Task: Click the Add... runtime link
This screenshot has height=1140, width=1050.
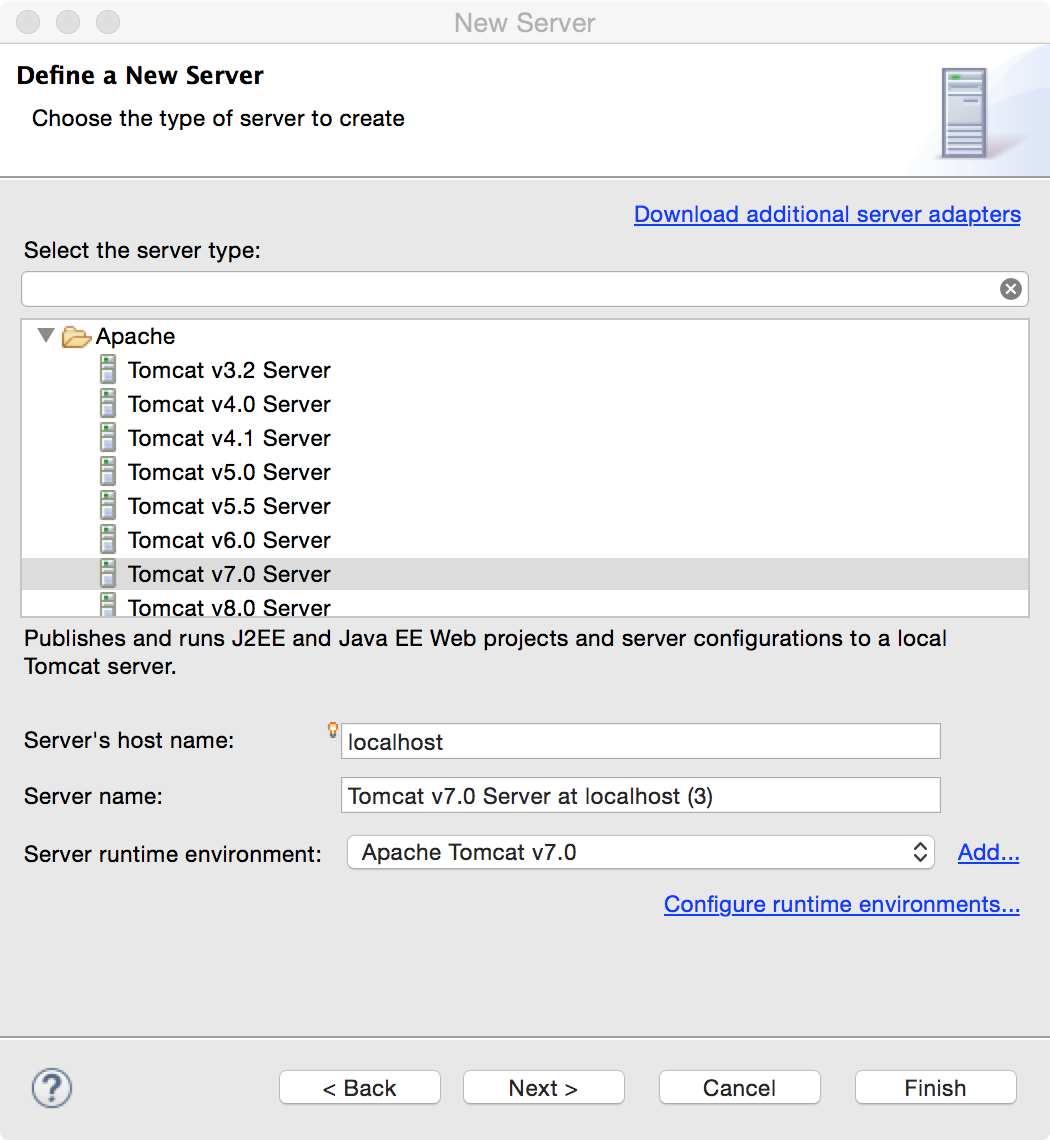Action: tap(988, 852)
